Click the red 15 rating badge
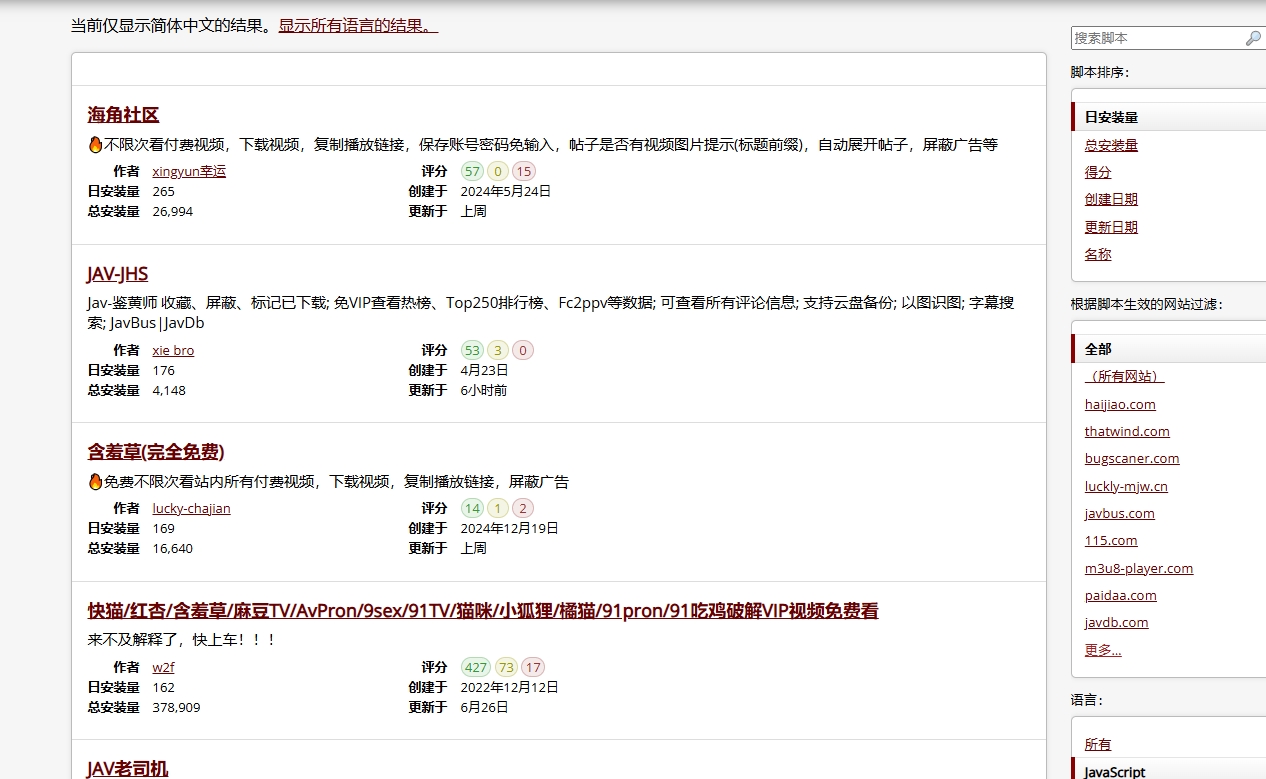 [524, 171]
